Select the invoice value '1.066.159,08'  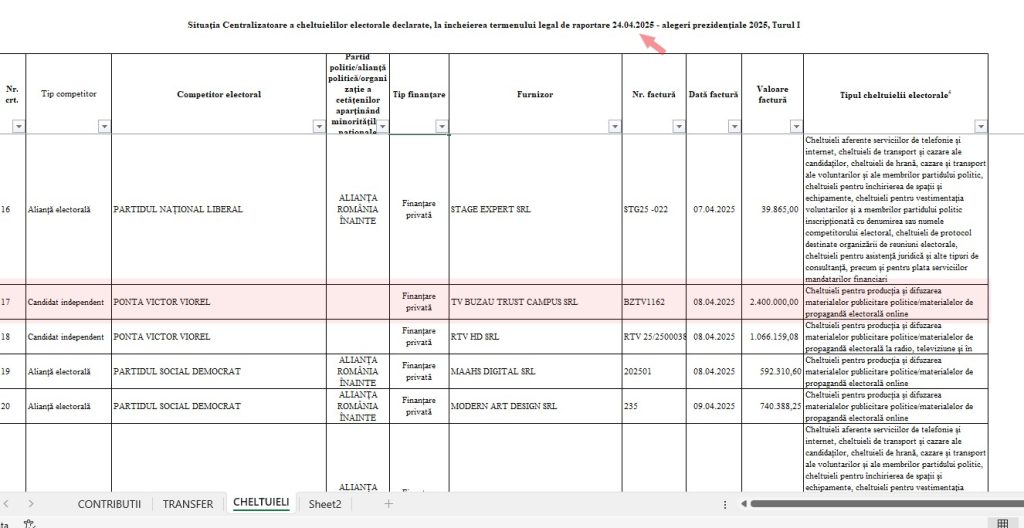tap(773, 337)
